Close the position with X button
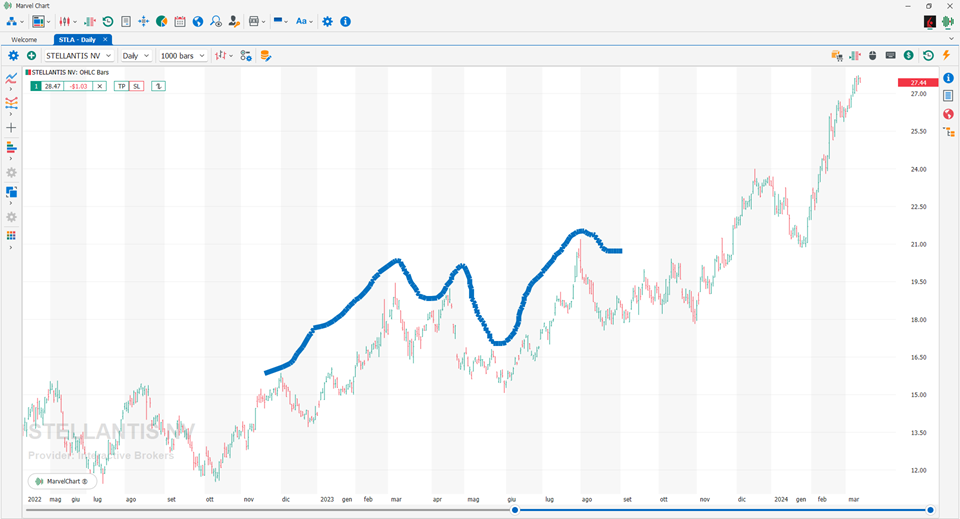The width and height of the screenshot is (960, 519). pos(100,86)
